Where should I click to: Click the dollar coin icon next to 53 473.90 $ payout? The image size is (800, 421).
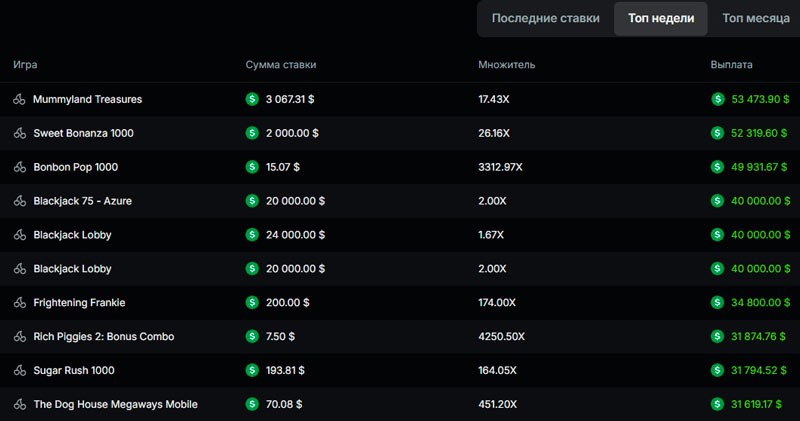717,99
